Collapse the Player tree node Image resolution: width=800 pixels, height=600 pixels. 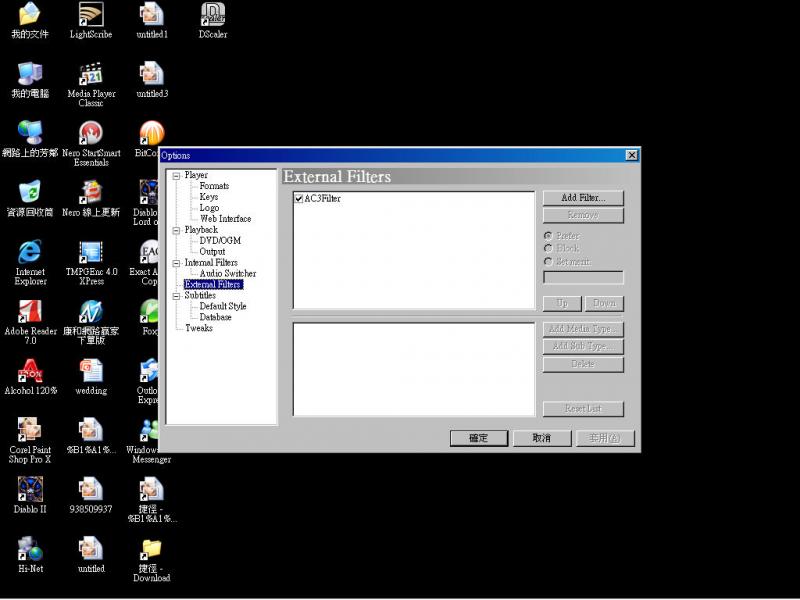177,176
